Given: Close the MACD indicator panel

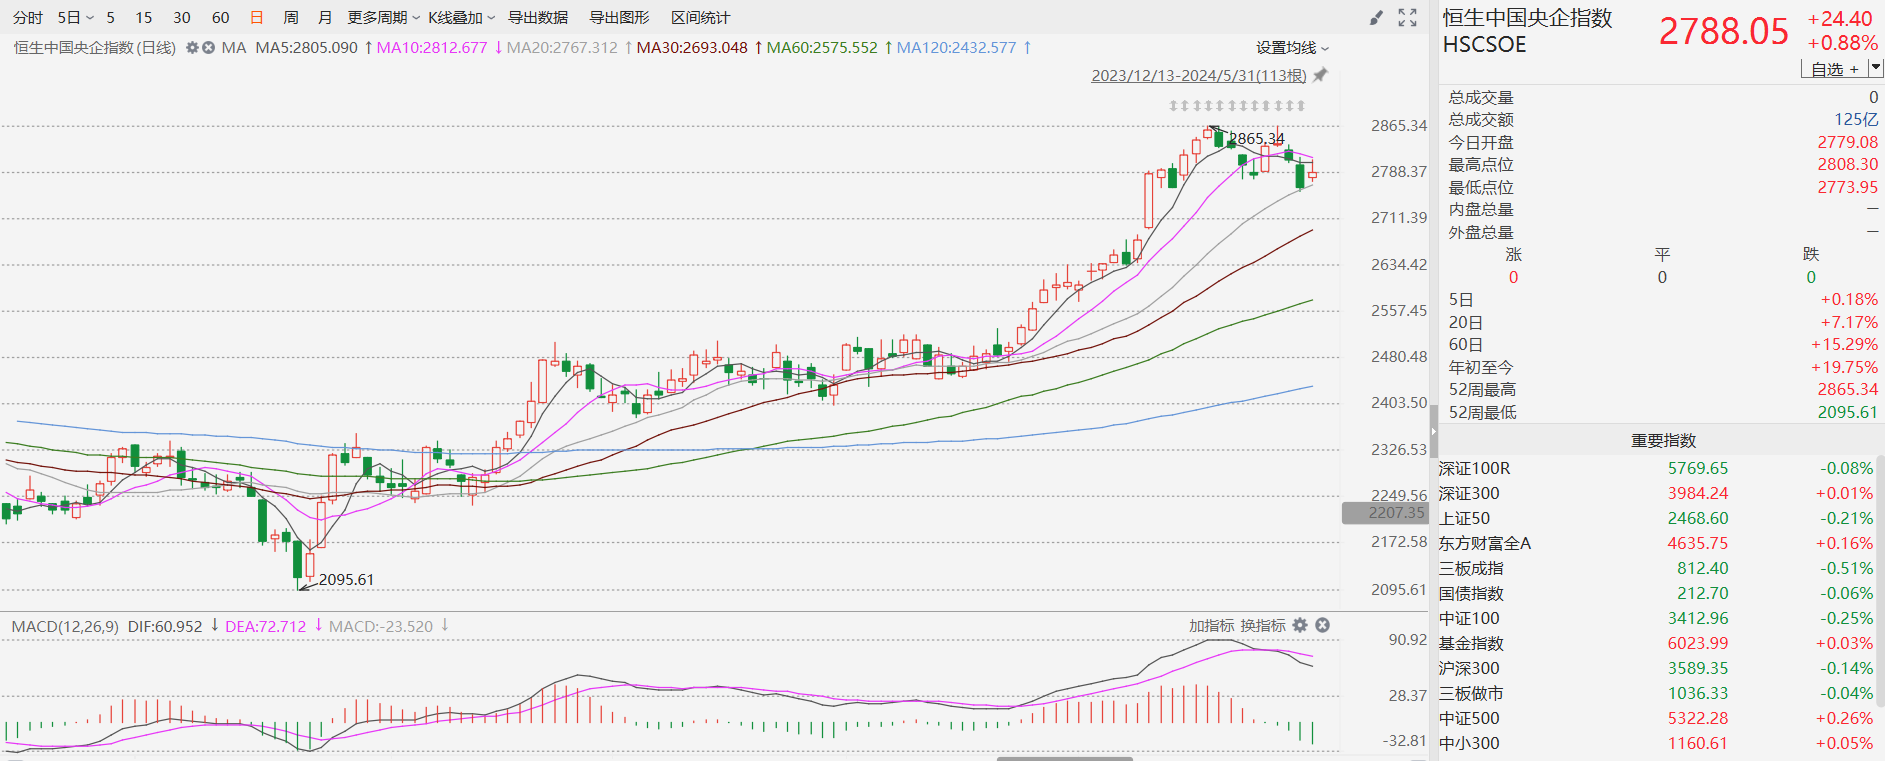Looking at the screenshot, I should (1322, 625).
